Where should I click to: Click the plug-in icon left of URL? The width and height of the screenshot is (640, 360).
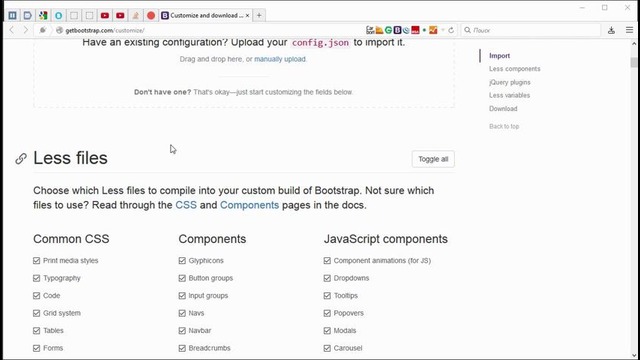[42, 30]
